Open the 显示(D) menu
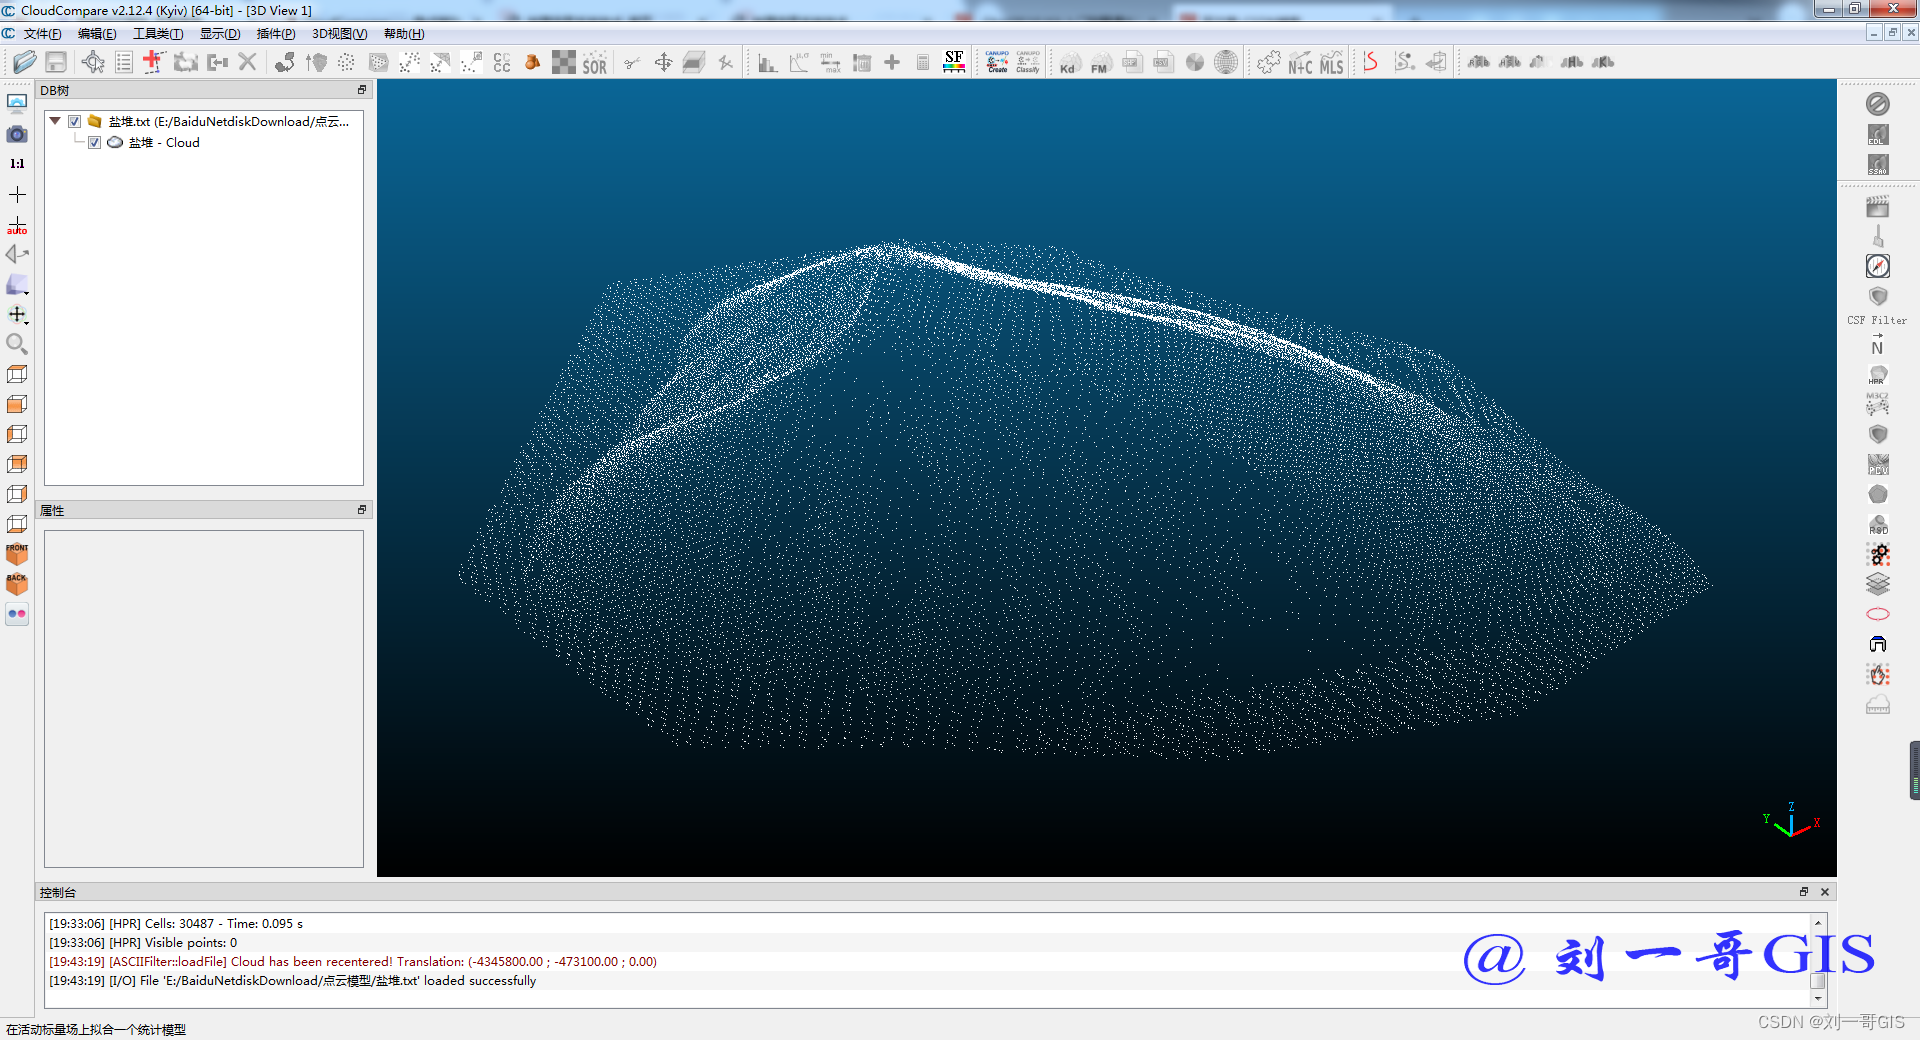 coord(220,34)
